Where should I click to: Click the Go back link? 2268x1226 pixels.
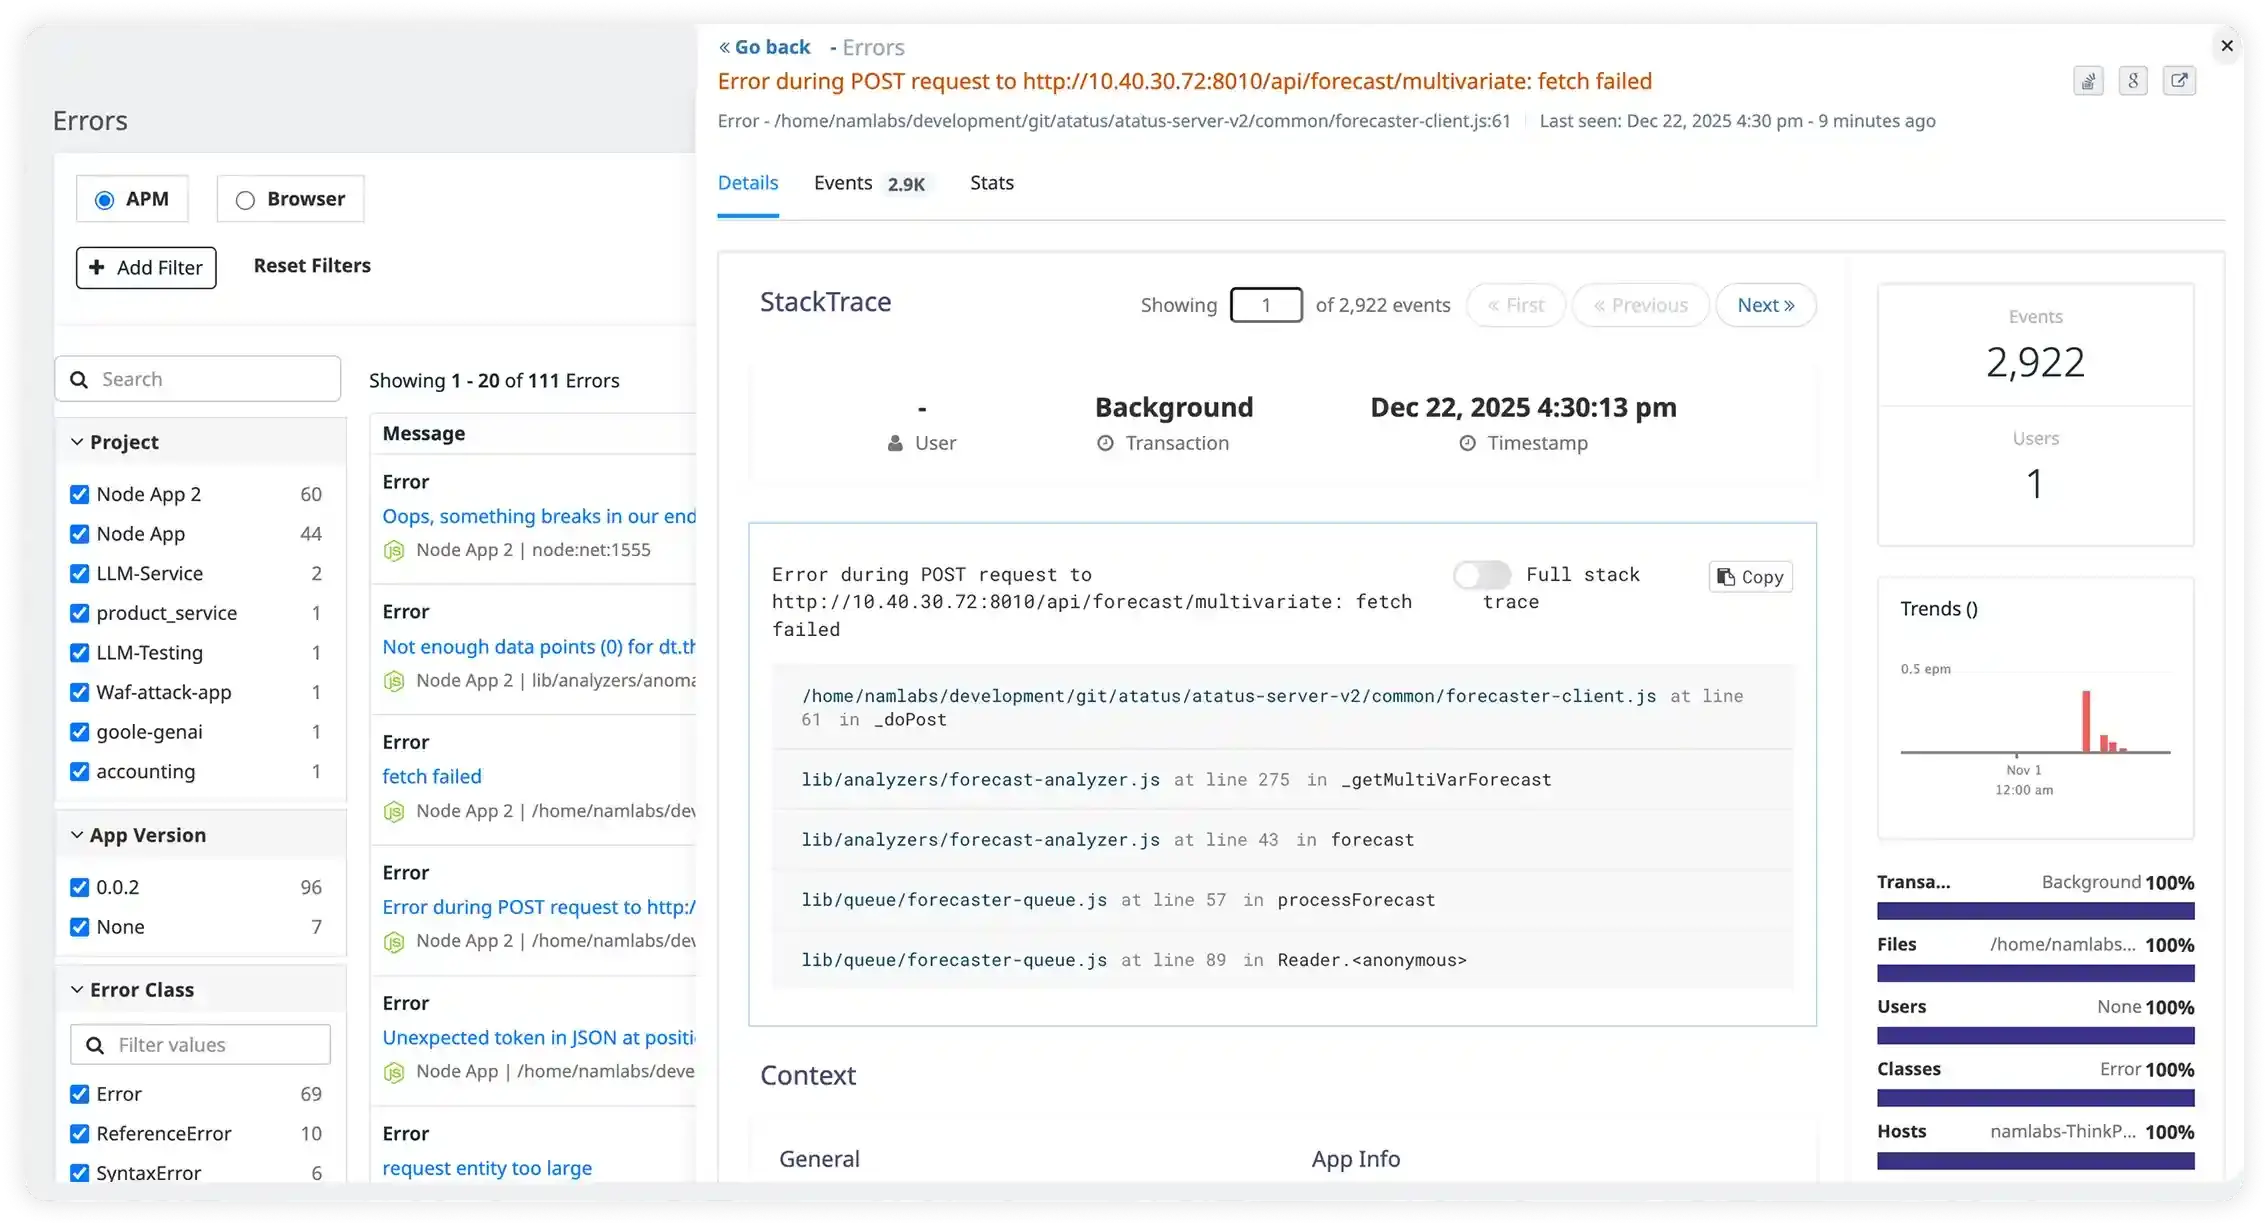[x=764, y=46]
